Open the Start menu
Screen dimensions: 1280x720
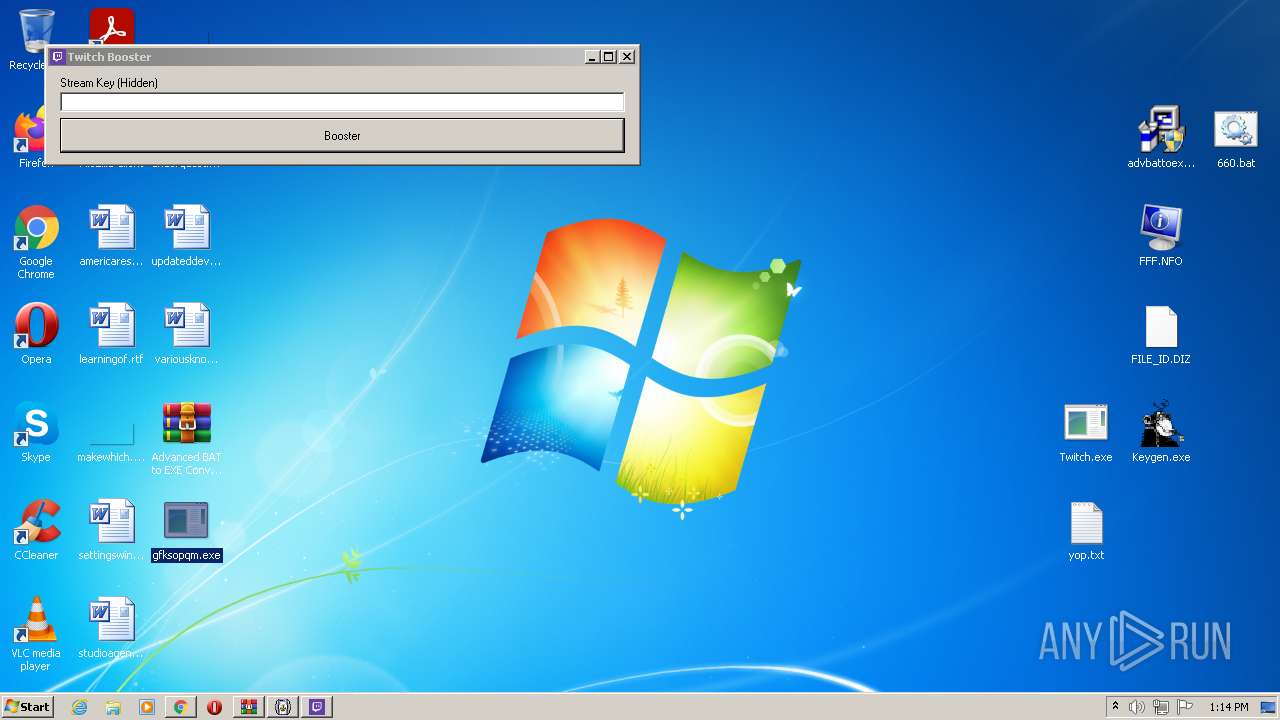27,707
